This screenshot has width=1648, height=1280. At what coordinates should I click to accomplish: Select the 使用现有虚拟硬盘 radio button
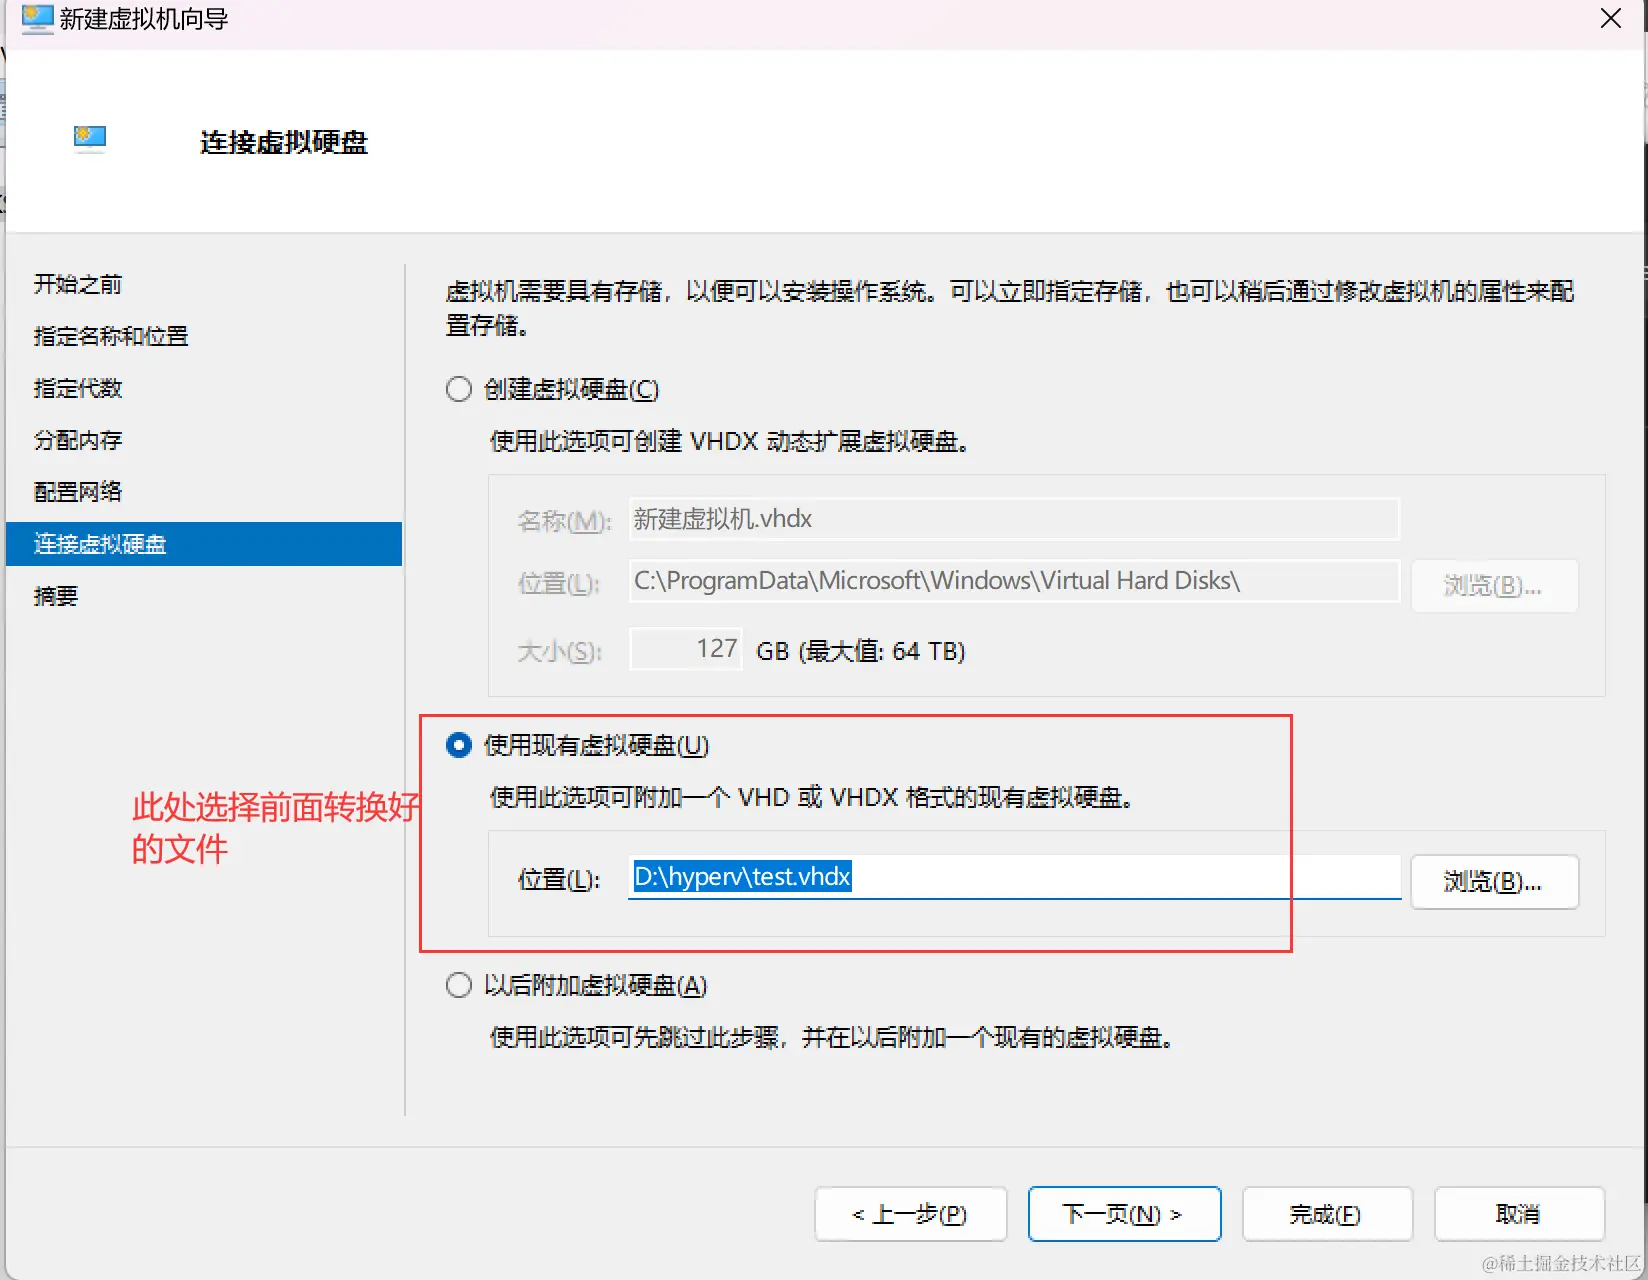458,745
